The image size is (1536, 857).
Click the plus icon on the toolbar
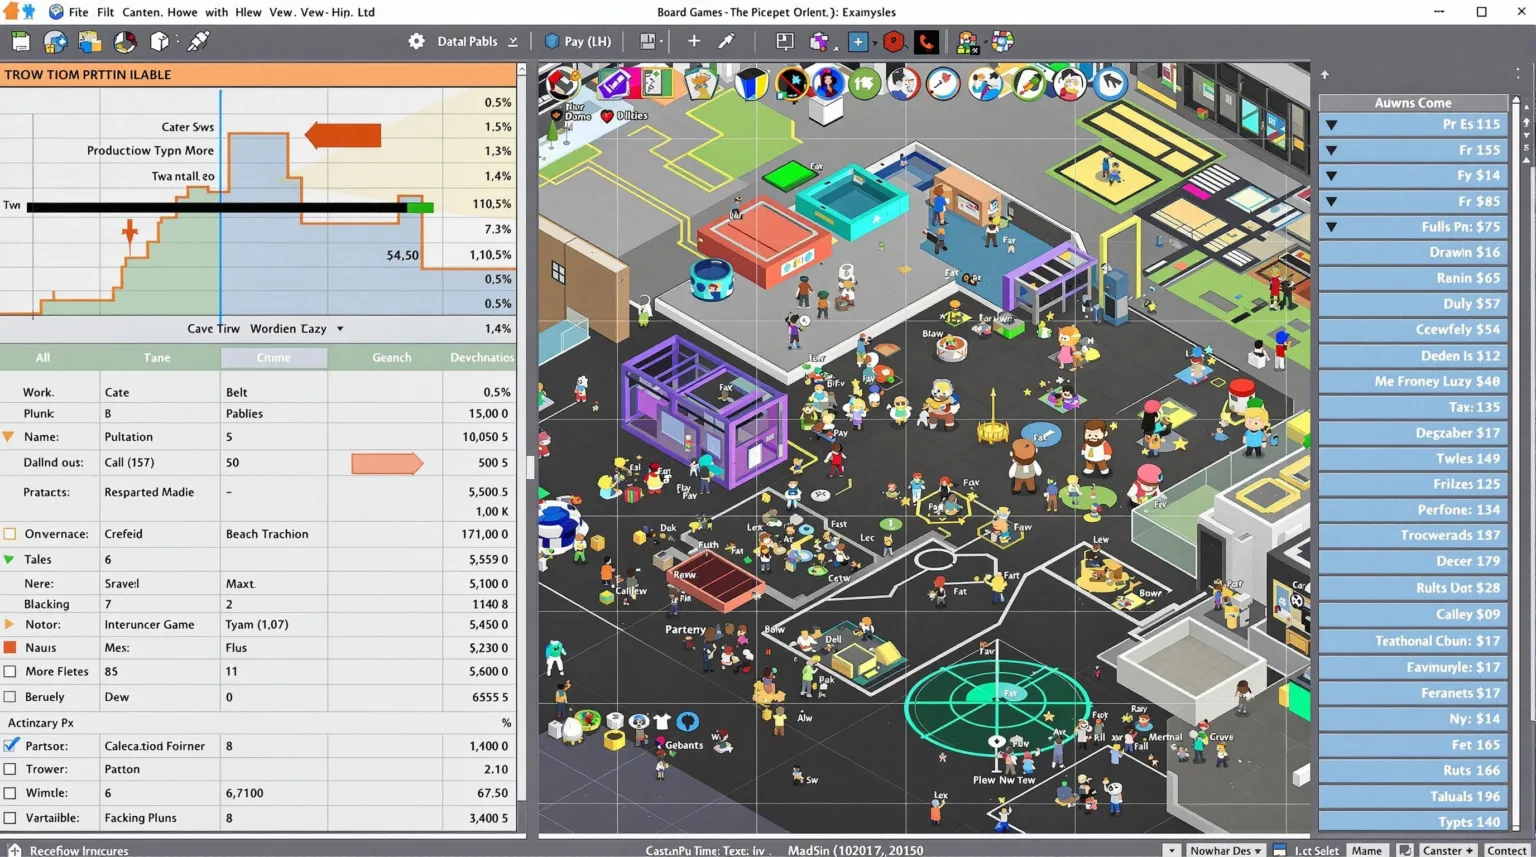[x=694, y=42]
